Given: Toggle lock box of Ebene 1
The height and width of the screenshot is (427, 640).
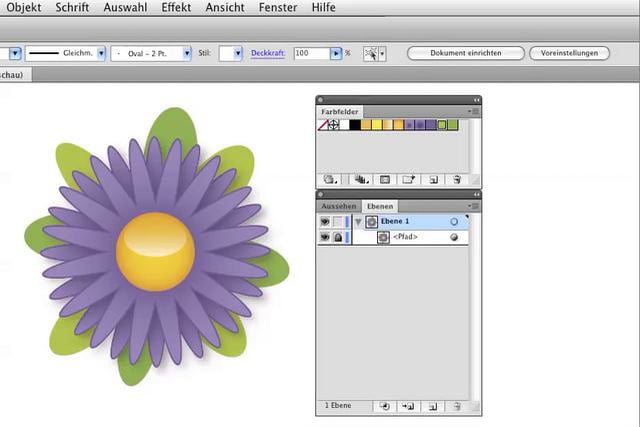Looking at the screenshot, I should (x=338, y=222).
